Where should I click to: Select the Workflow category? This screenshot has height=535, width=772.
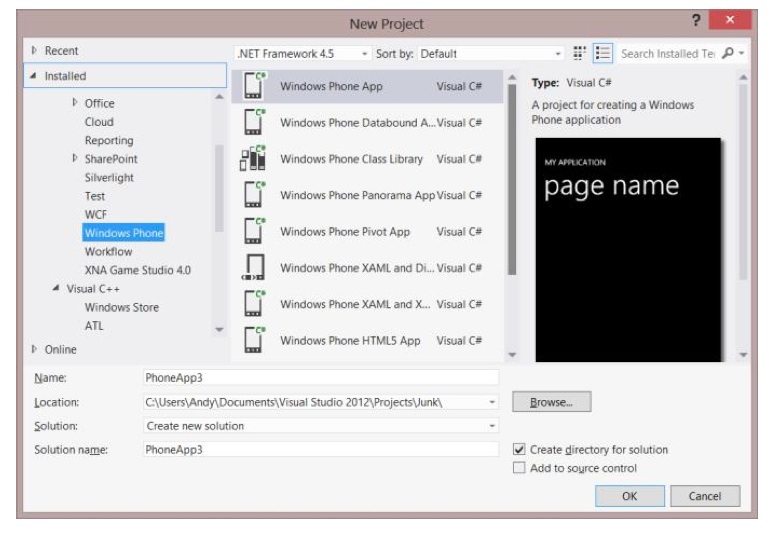coord(108,252)
